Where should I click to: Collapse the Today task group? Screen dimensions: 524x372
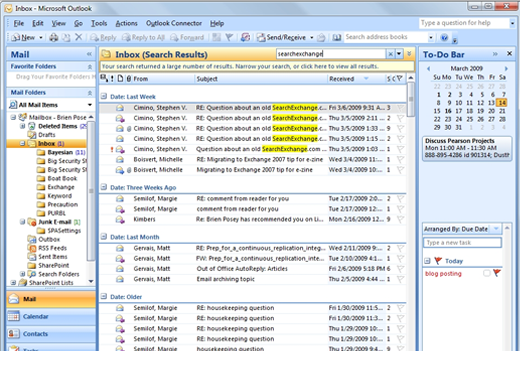tap(427, 261)
